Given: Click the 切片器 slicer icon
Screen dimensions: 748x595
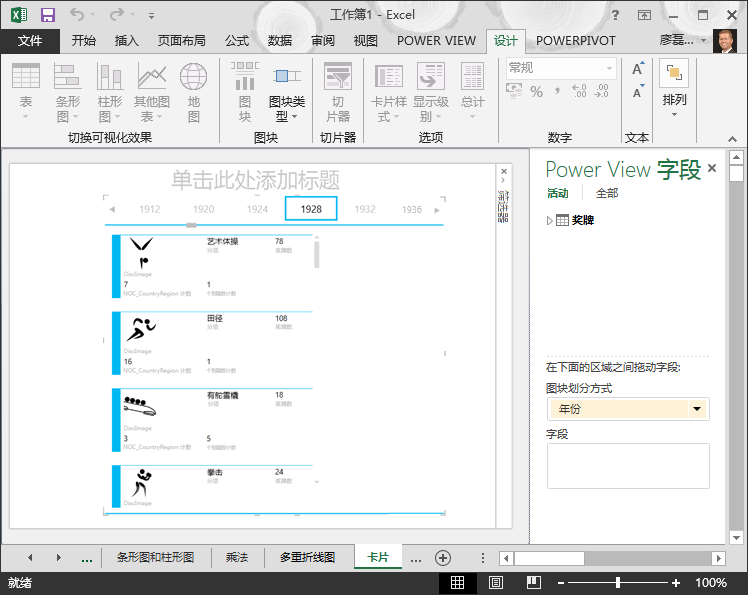Looking at the screenshot, I should point(338,92).
